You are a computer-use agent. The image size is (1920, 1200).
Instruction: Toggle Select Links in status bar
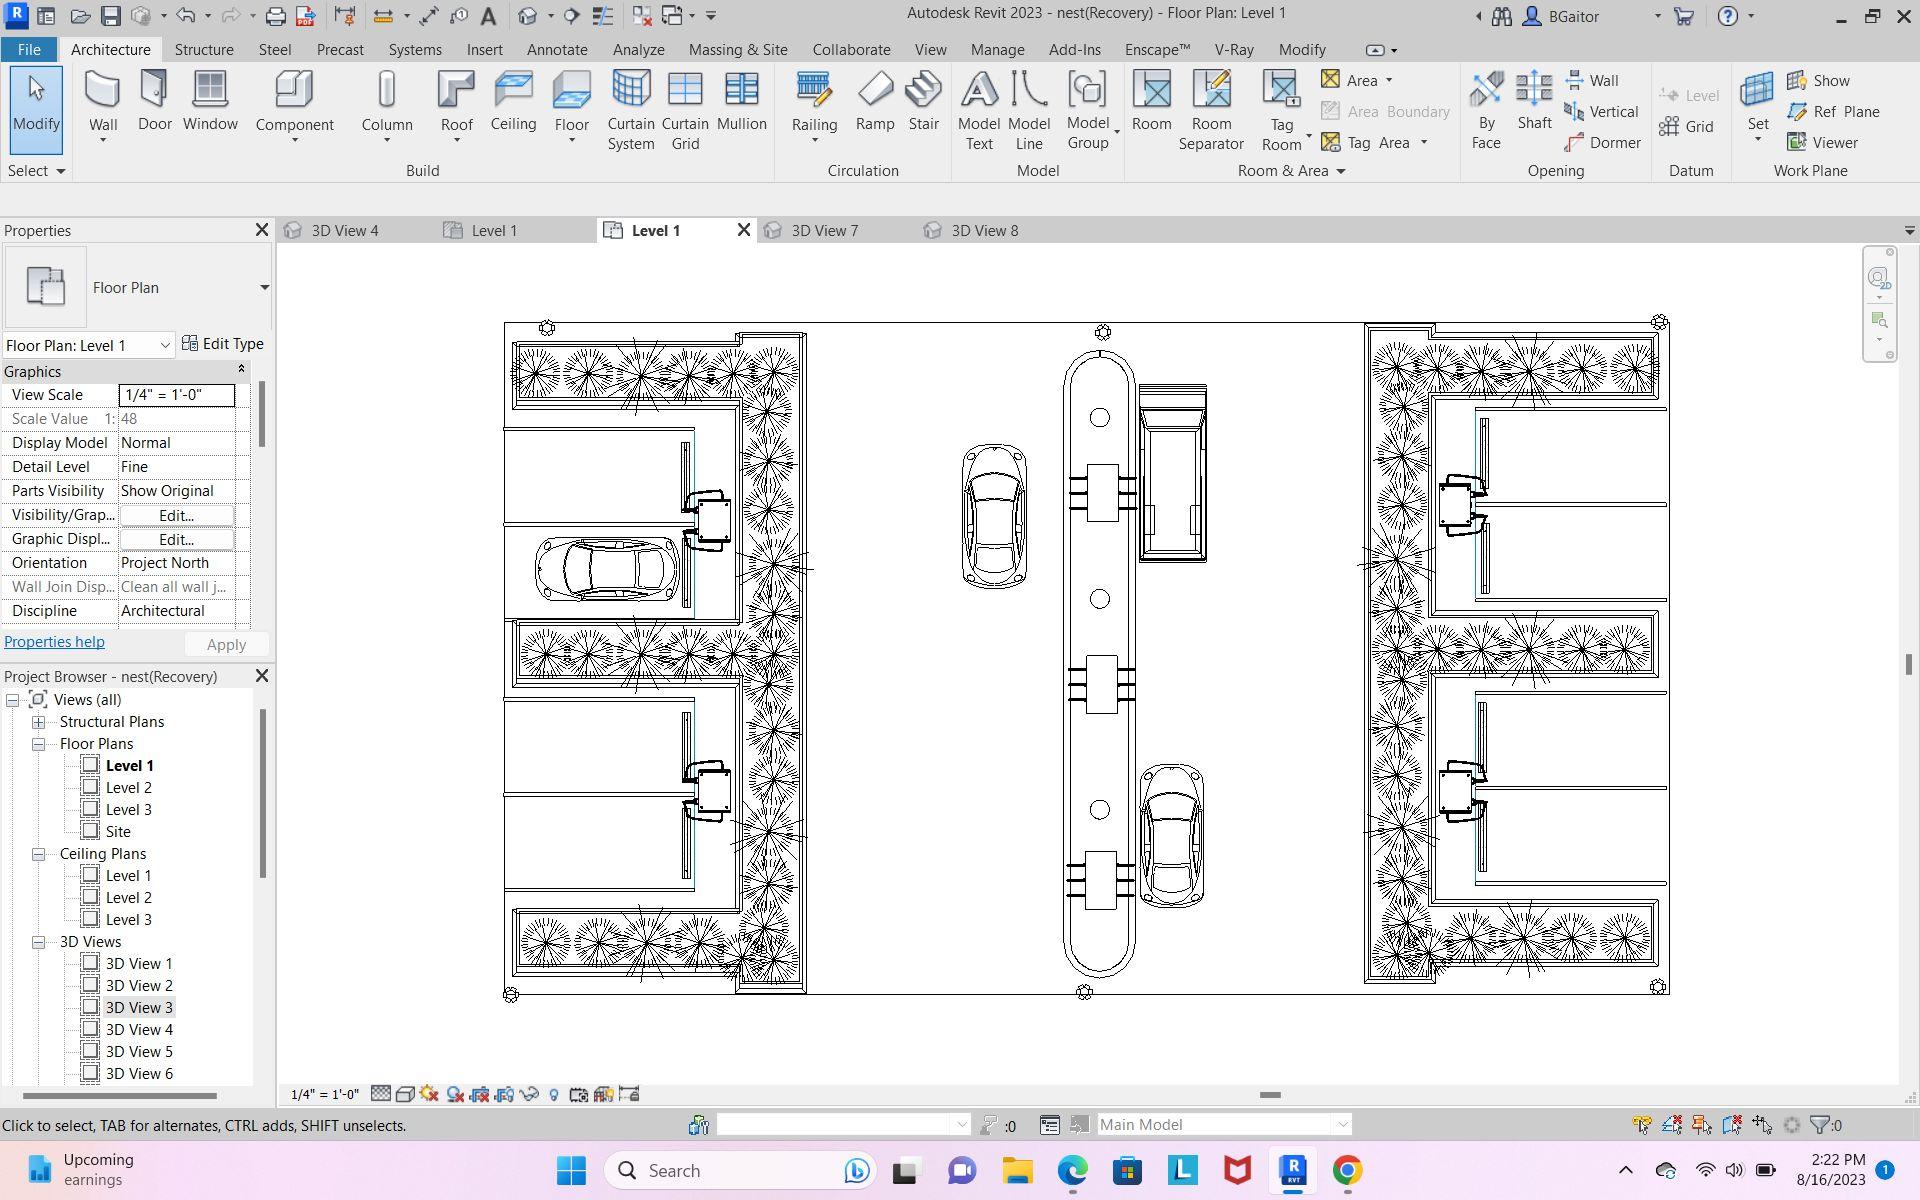tap(1642, 1125)
